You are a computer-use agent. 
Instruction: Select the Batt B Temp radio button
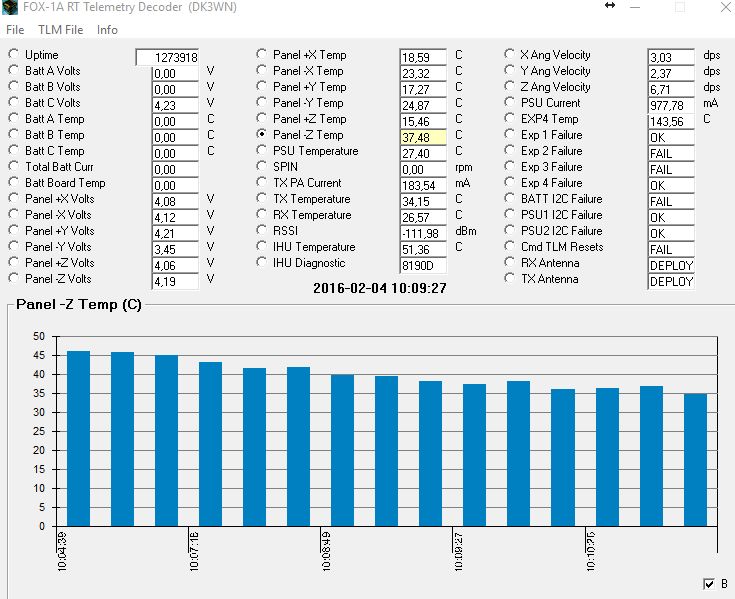(14, 135)
